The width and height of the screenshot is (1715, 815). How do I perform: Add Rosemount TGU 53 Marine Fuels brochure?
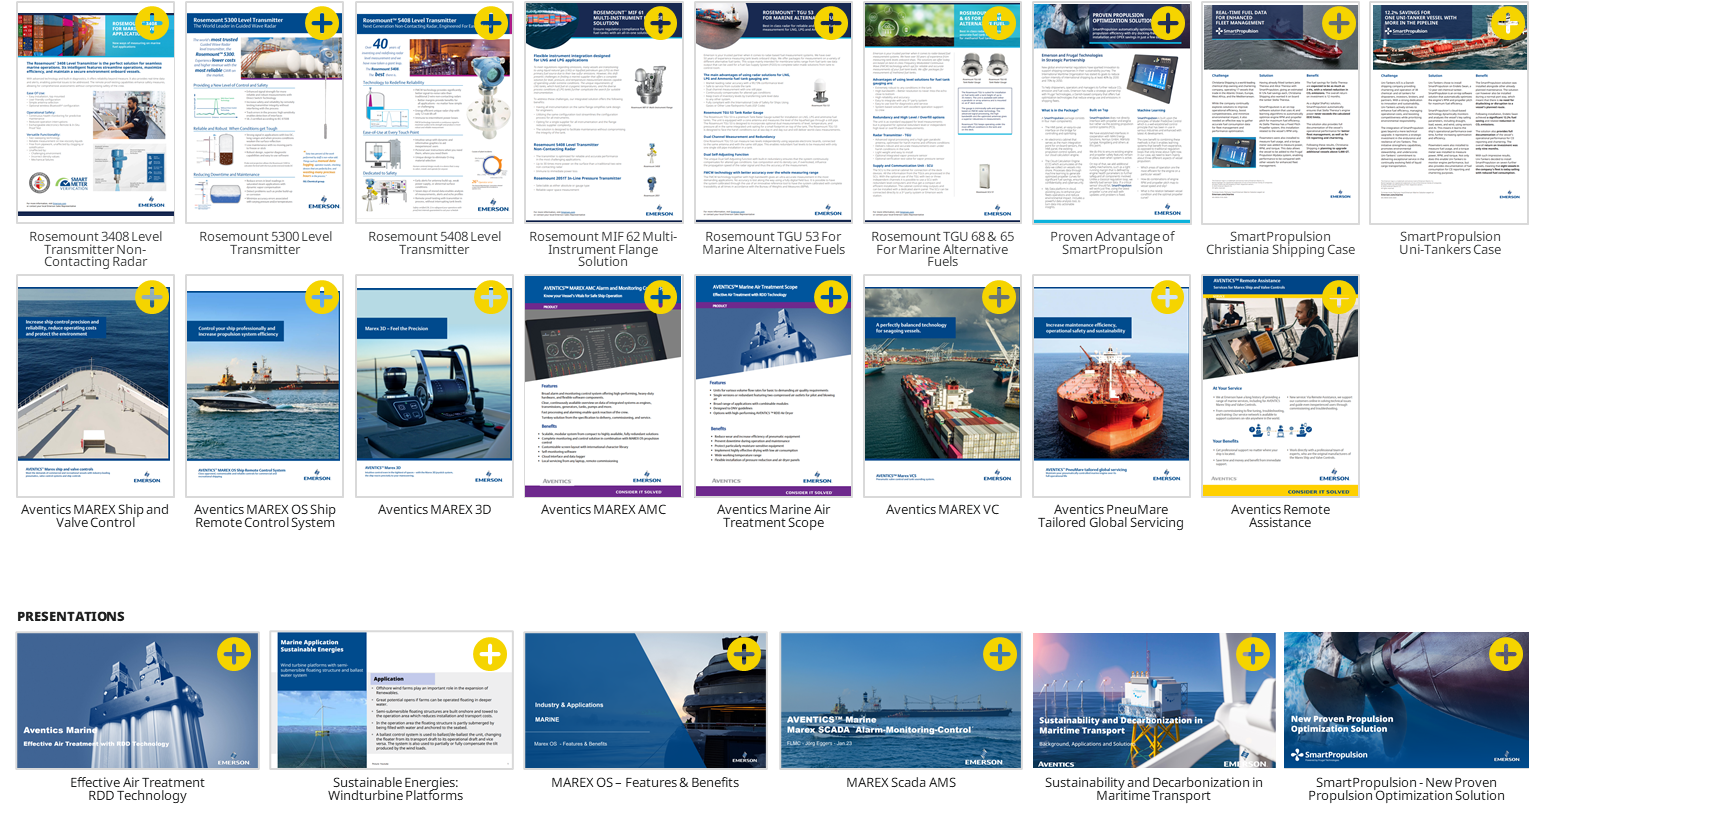coord(830,23)
